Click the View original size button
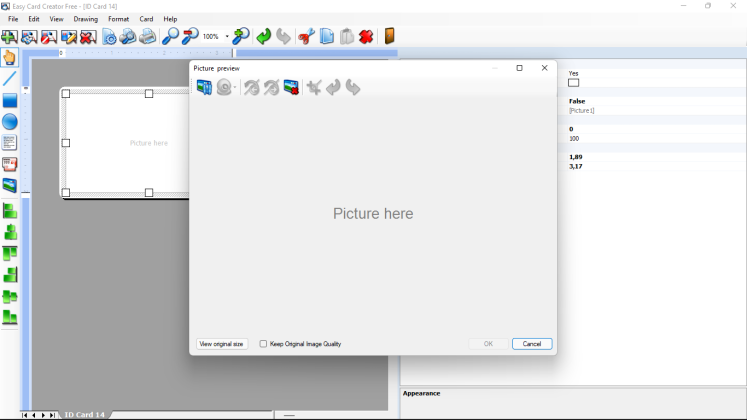Image resolution: width=747 pixels, height=420 pixels. [221, 344]
